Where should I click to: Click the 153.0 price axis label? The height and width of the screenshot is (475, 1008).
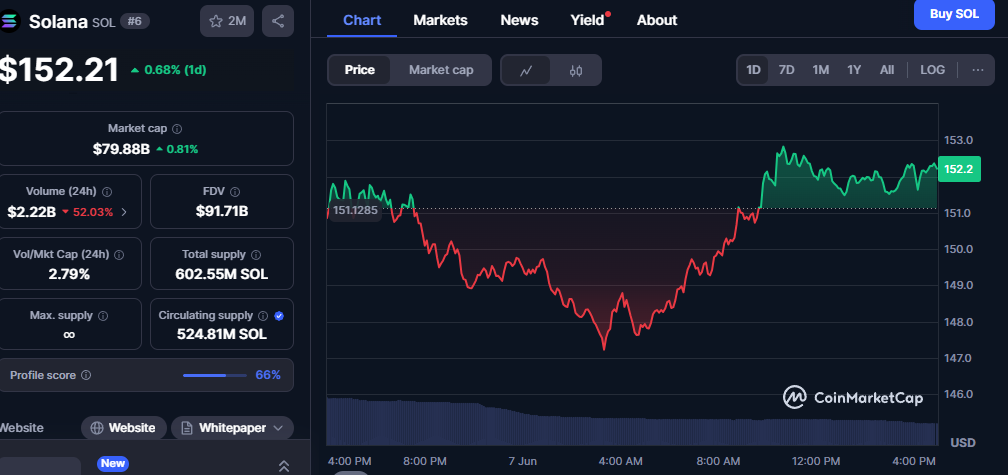pyautogui.click(x=958, y=140)
